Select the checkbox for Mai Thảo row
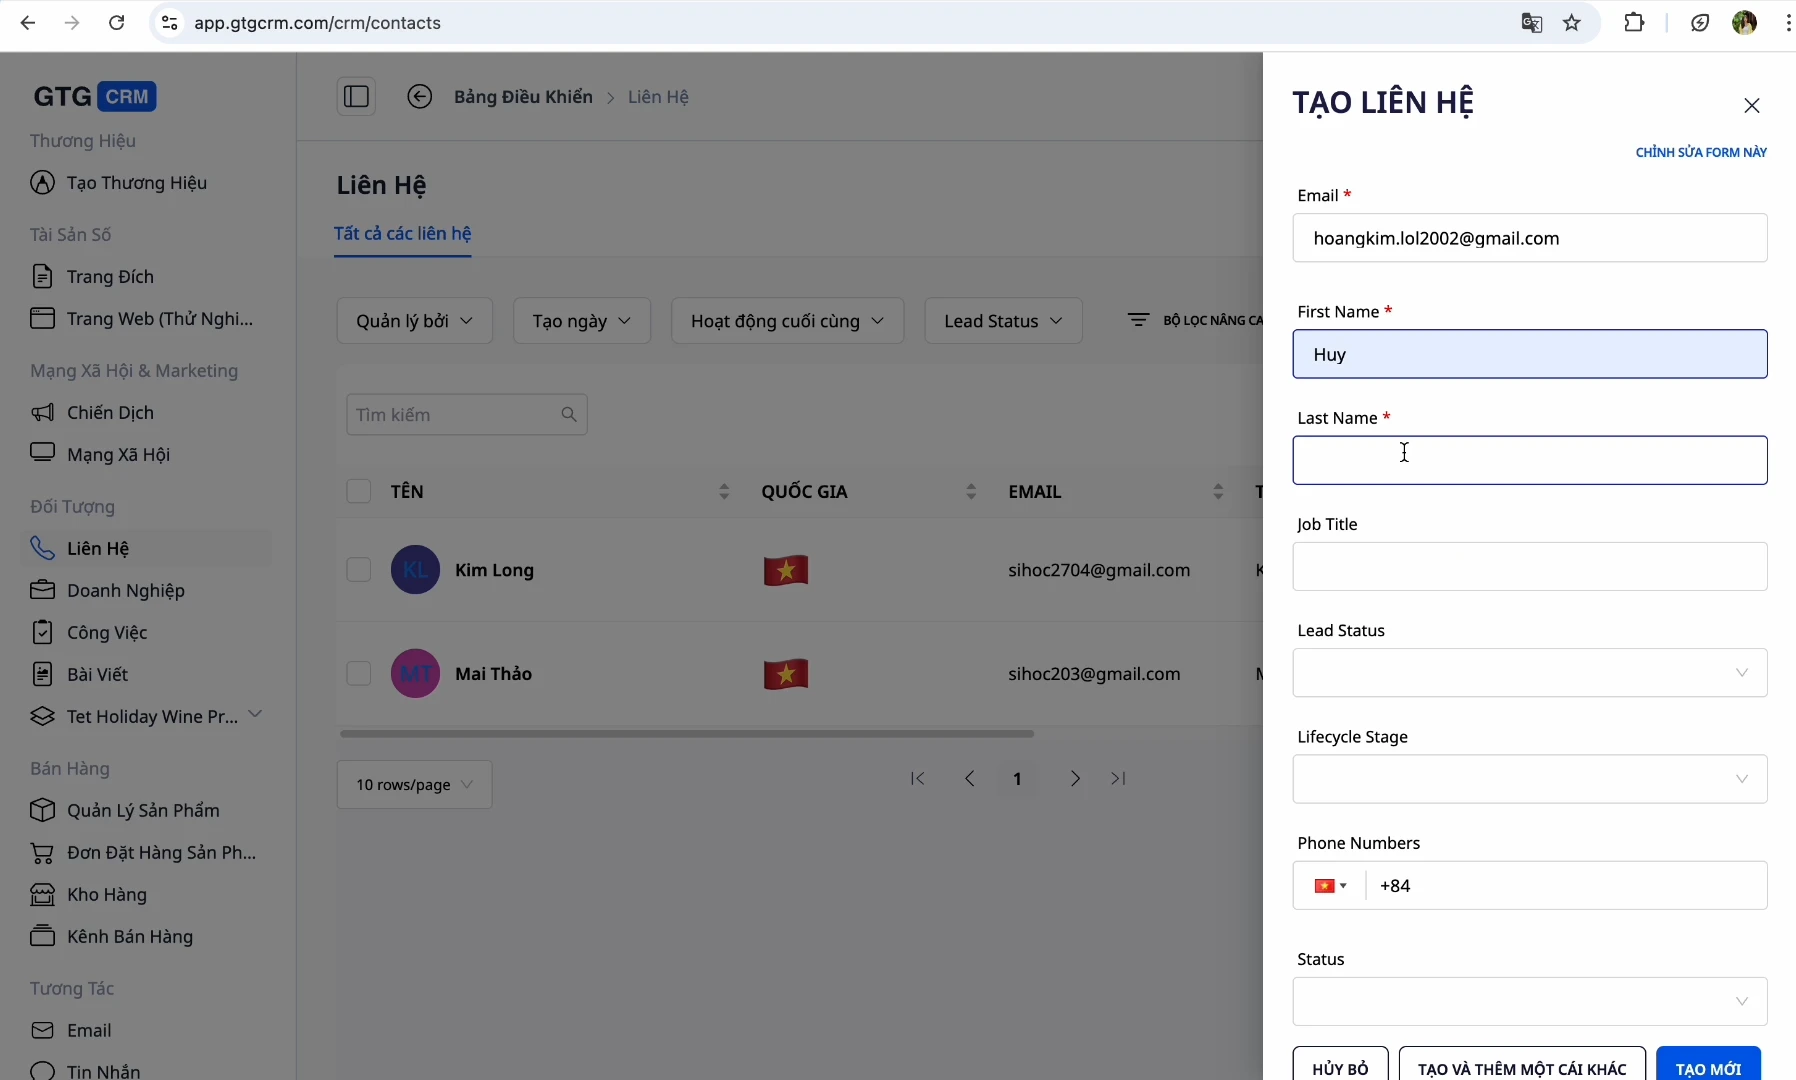This screenshot has height=1080, width=1796. 358,673
